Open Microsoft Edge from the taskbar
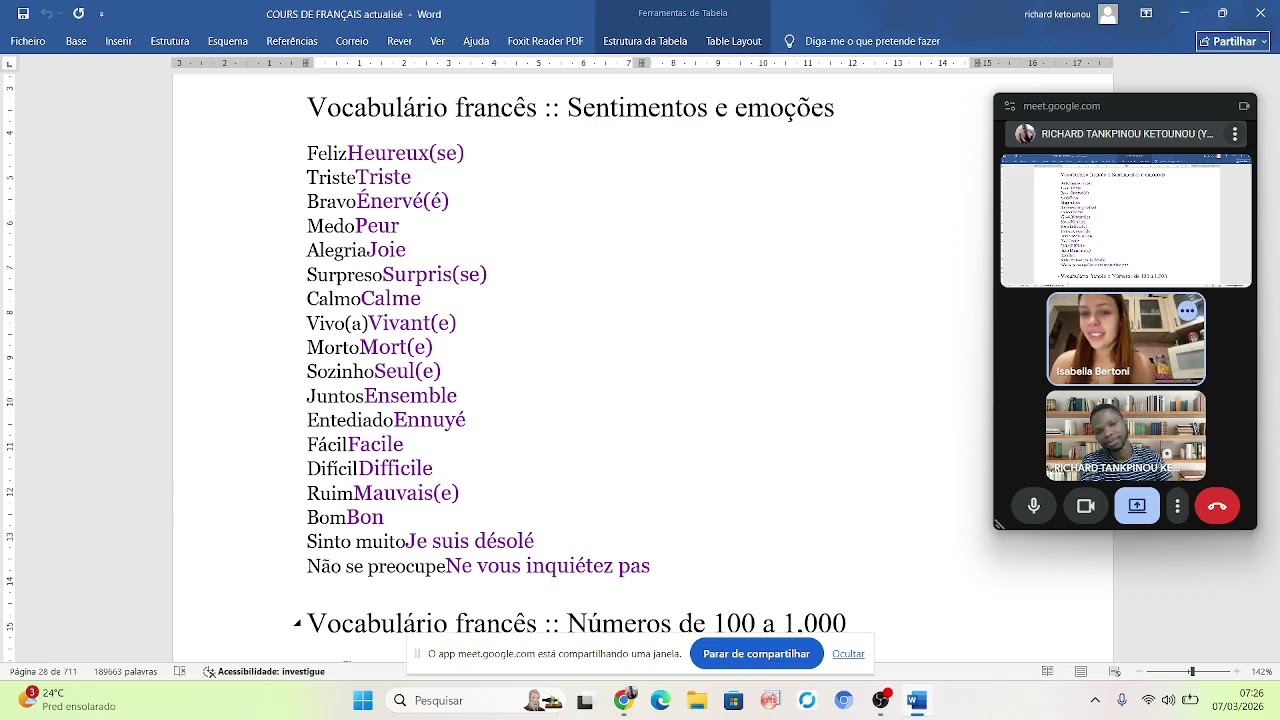Image resolution: width=1280 pixels, height=720 pixels. [x=660, y=701]
